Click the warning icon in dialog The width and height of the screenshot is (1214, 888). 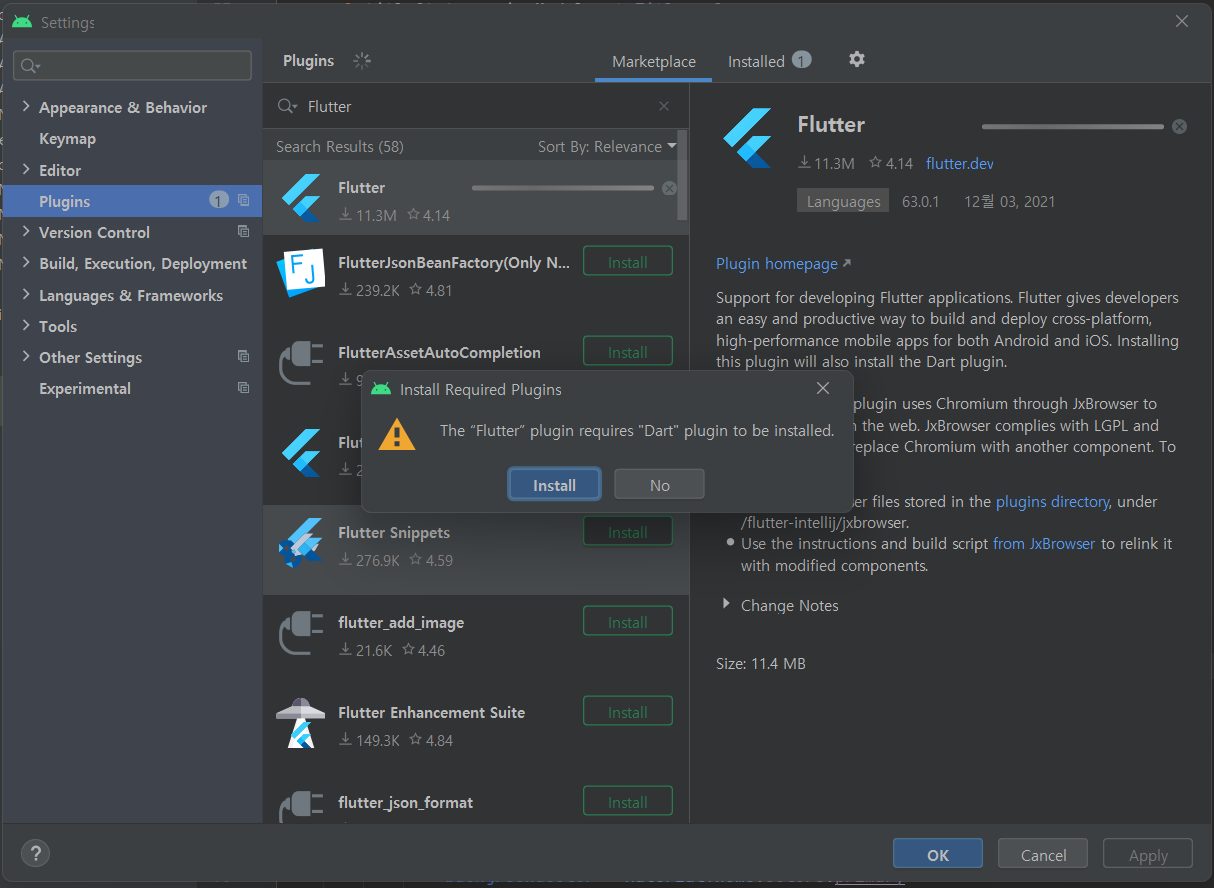click(397, 434)
